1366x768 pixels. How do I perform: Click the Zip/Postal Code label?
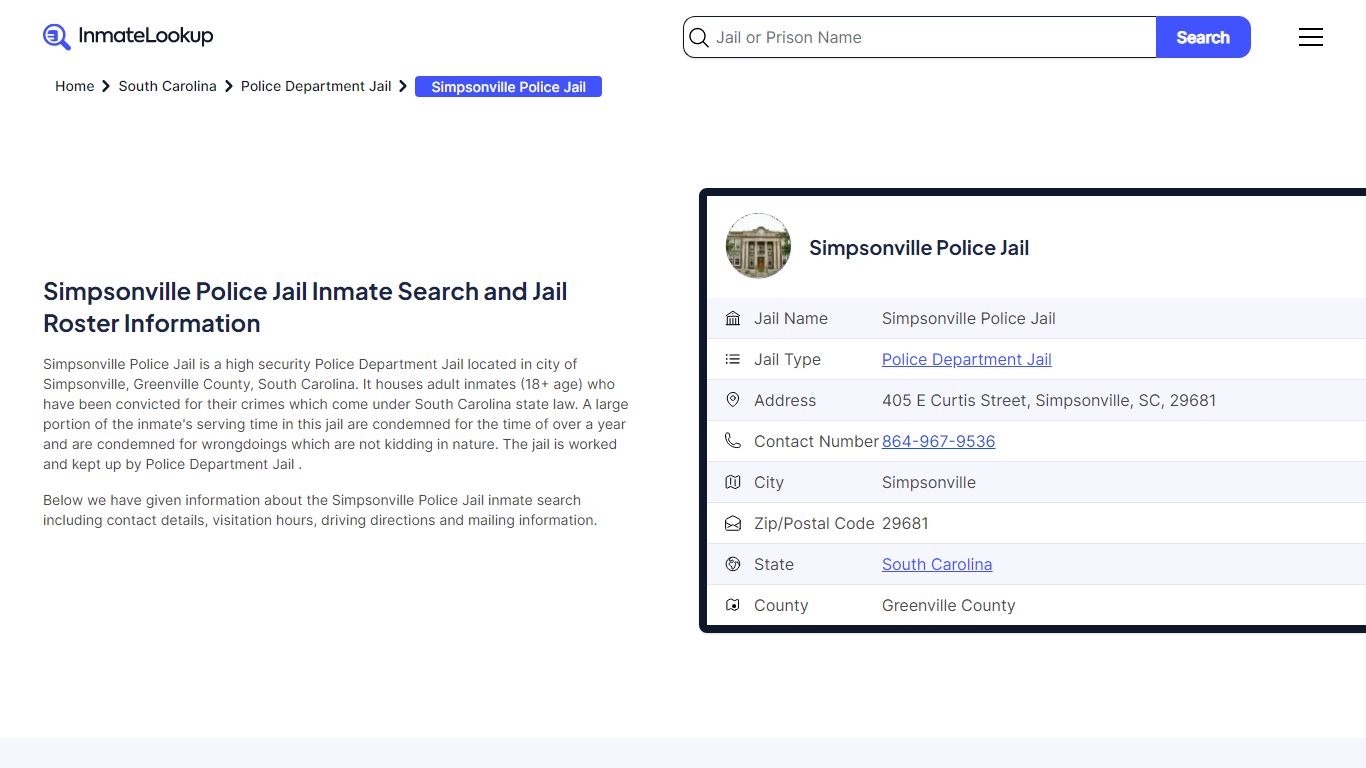814,523
